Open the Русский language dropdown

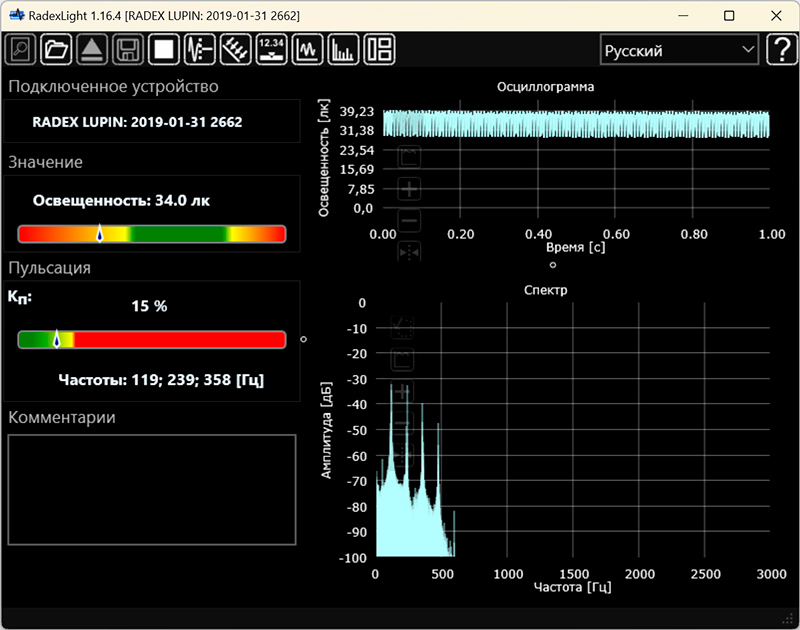[x=679, y=50]
